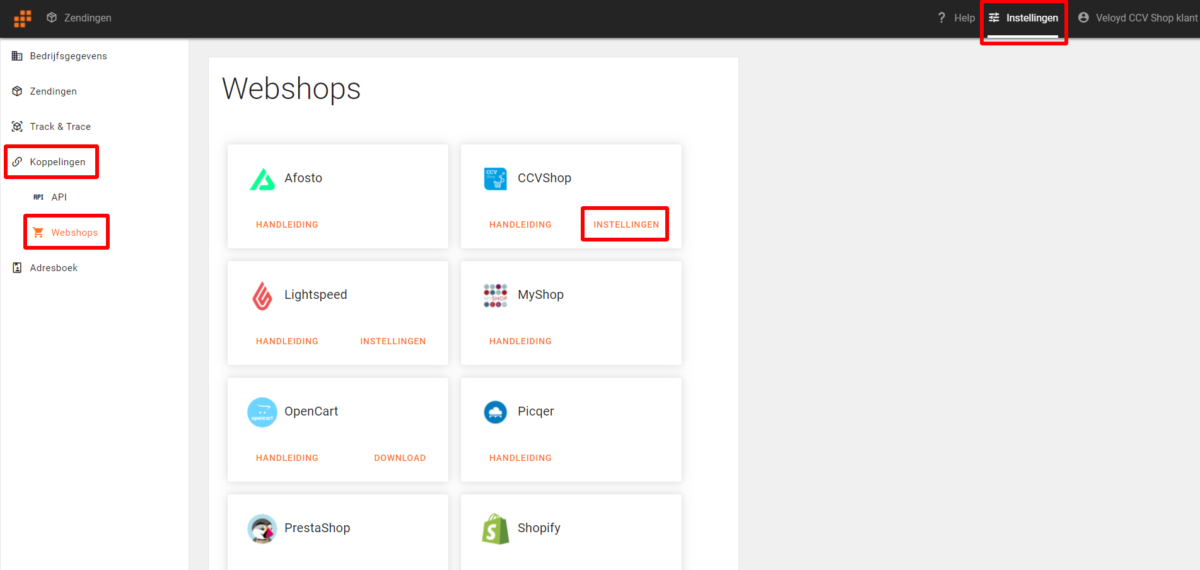
Task: Open Track & Trace sidebar item
Action: point(60,127)
